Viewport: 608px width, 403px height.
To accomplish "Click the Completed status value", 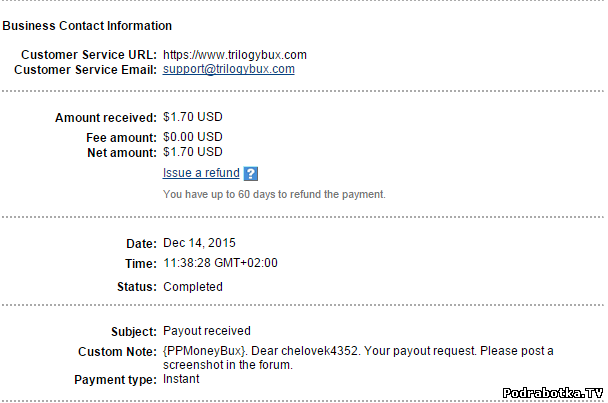I will 192,287.
